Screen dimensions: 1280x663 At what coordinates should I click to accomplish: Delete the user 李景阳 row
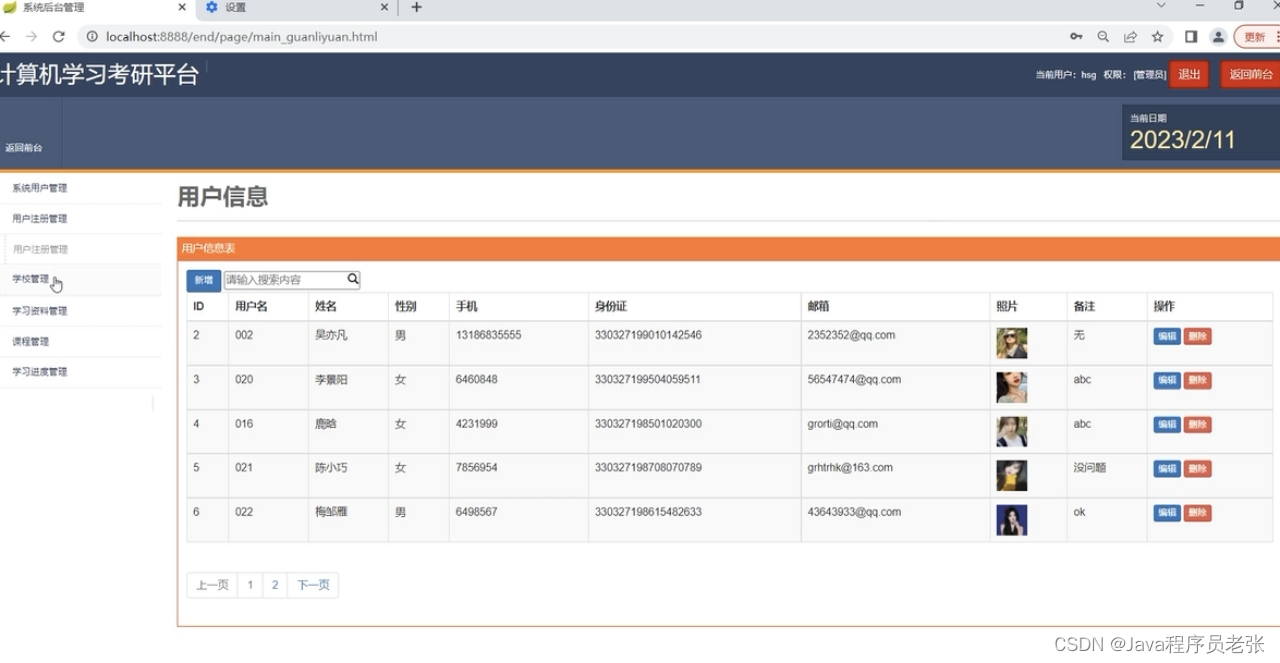pyautogui.click(x=1197, y=381)
